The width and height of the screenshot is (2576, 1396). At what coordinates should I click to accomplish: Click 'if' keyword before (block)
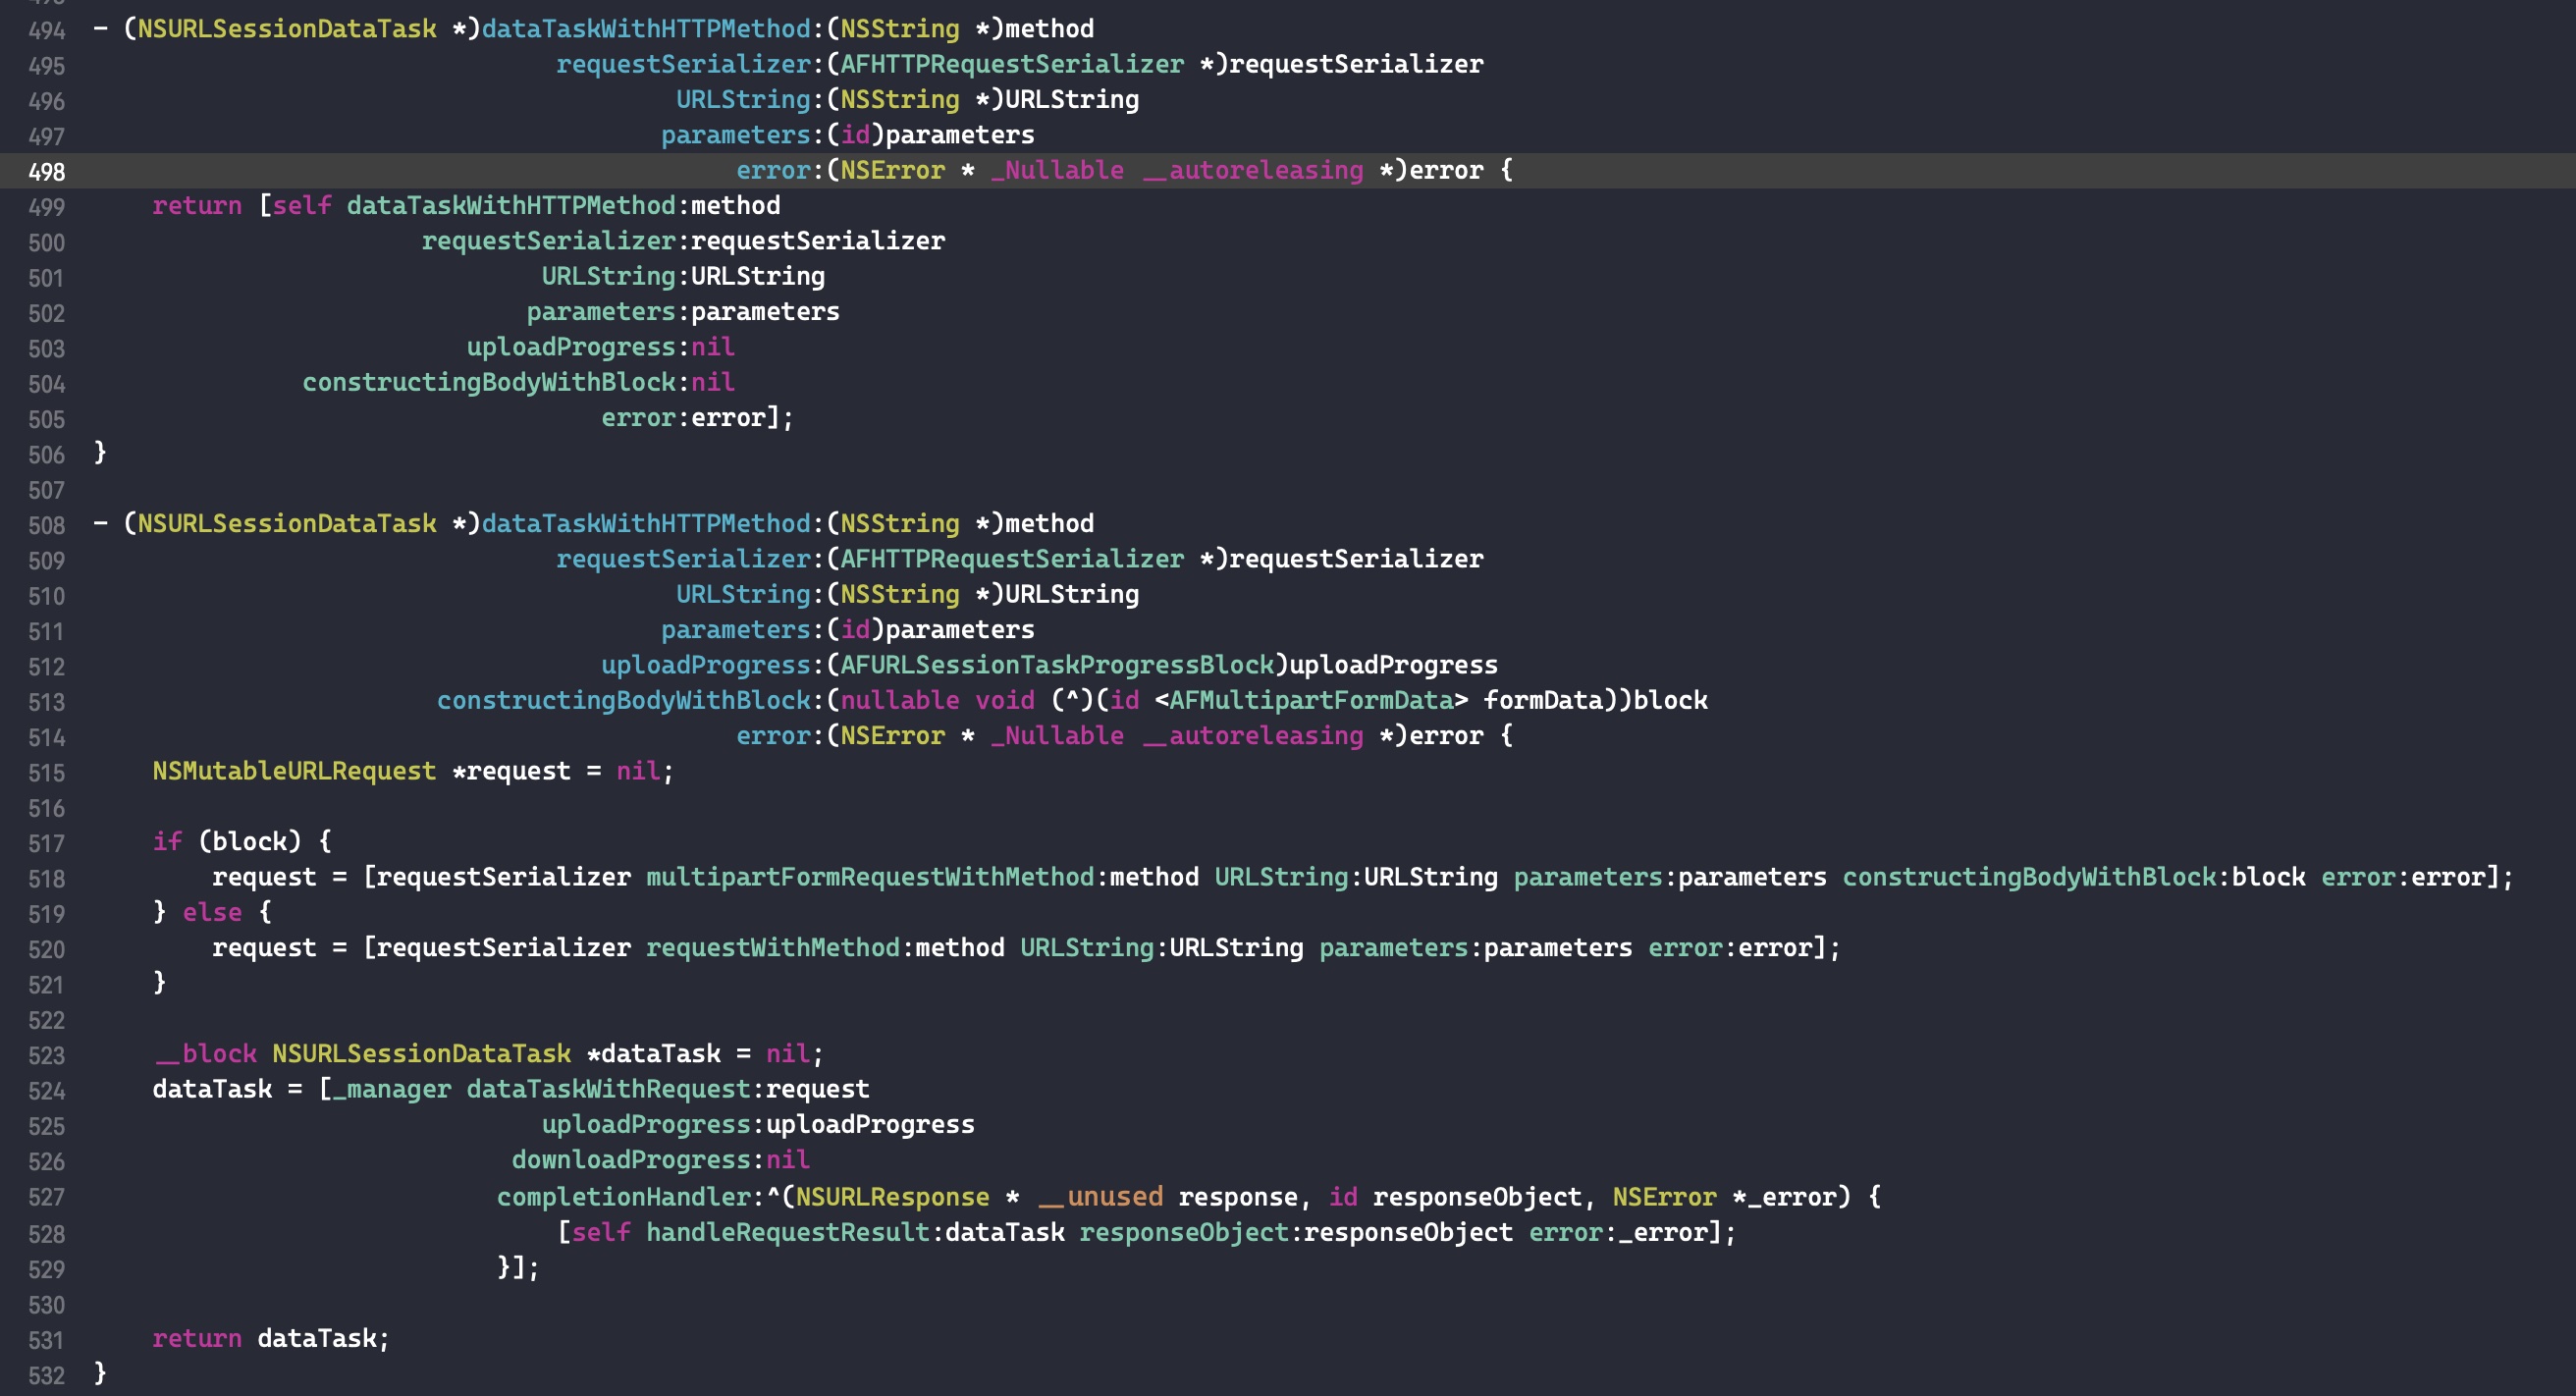pos(167,841)
